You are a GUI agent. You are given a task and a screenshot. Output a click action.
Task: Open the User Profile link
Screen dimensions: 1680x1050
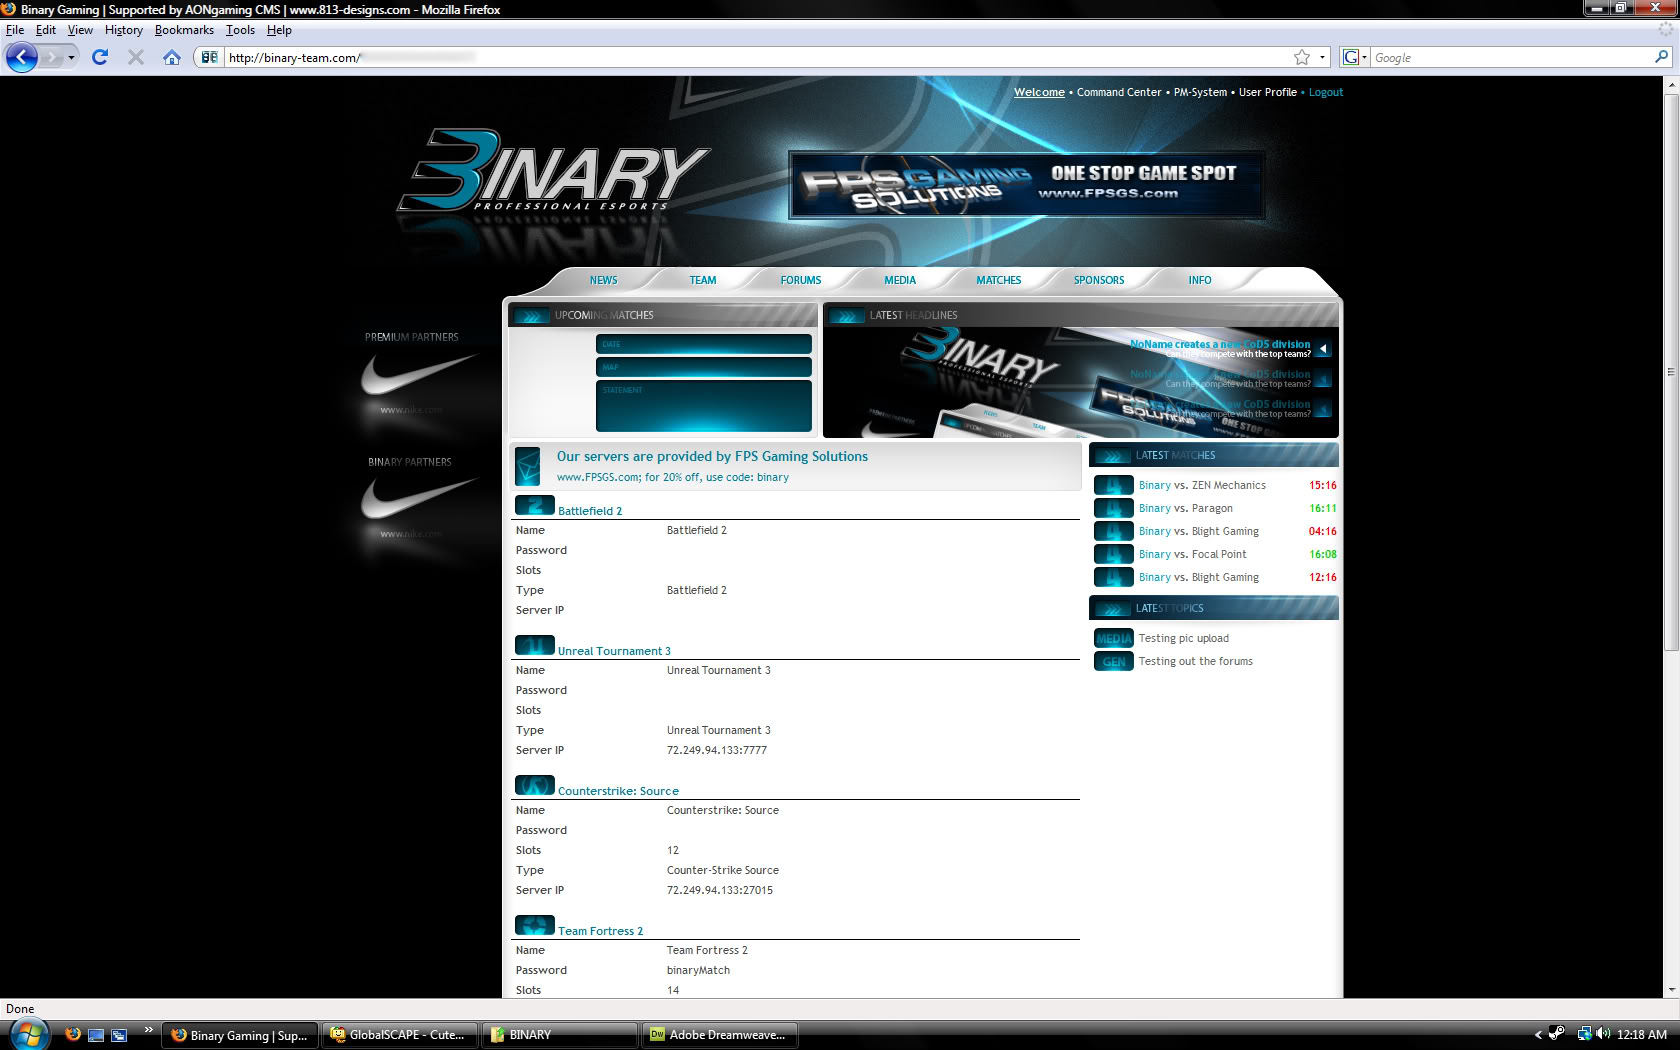coord(1268,92)
